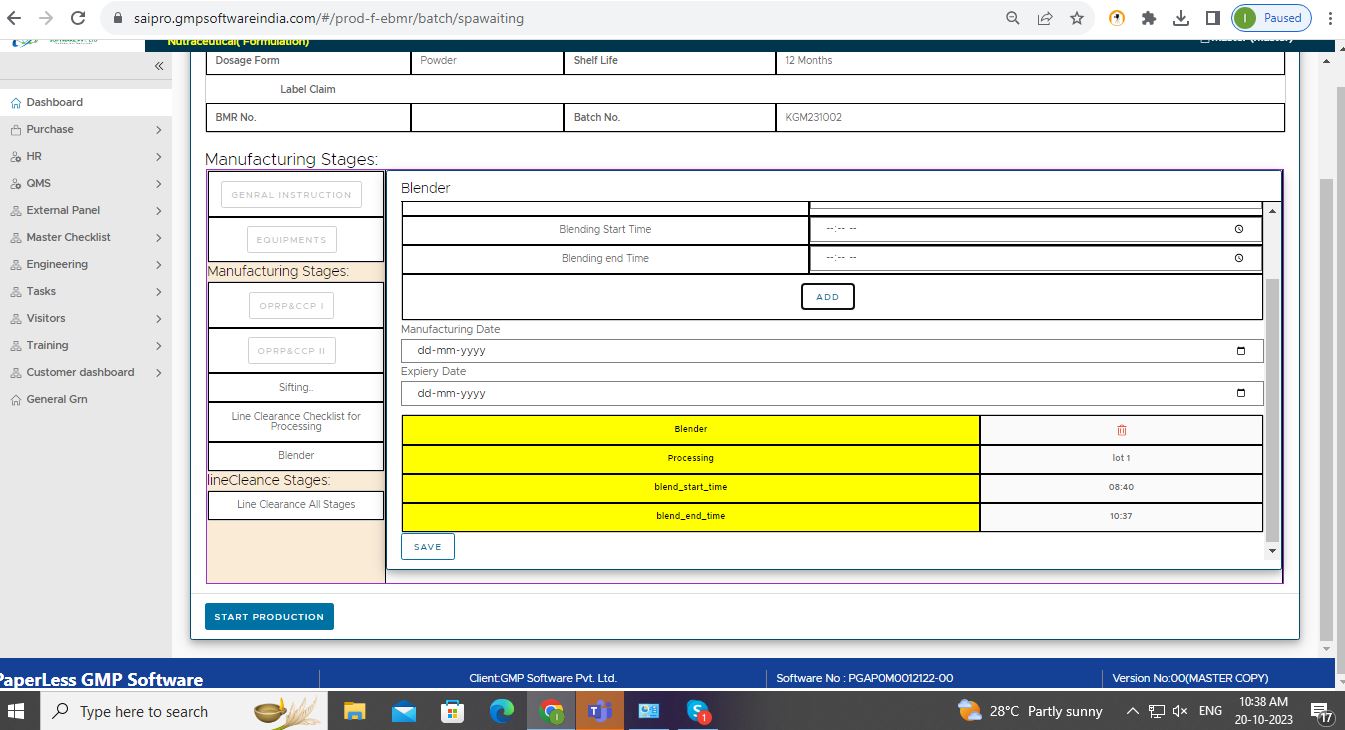Viewport: 1345px width, 730px height.
Task: Click the ADD button
Action: pos(827,297)
